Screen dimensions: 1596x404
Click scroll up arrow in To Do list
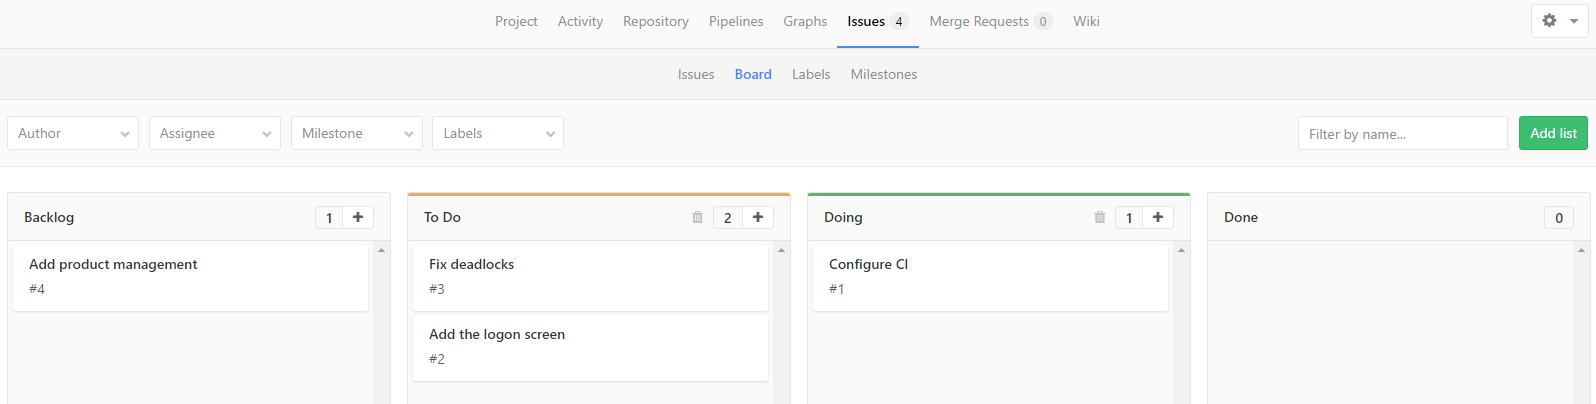tap(781, 250)
